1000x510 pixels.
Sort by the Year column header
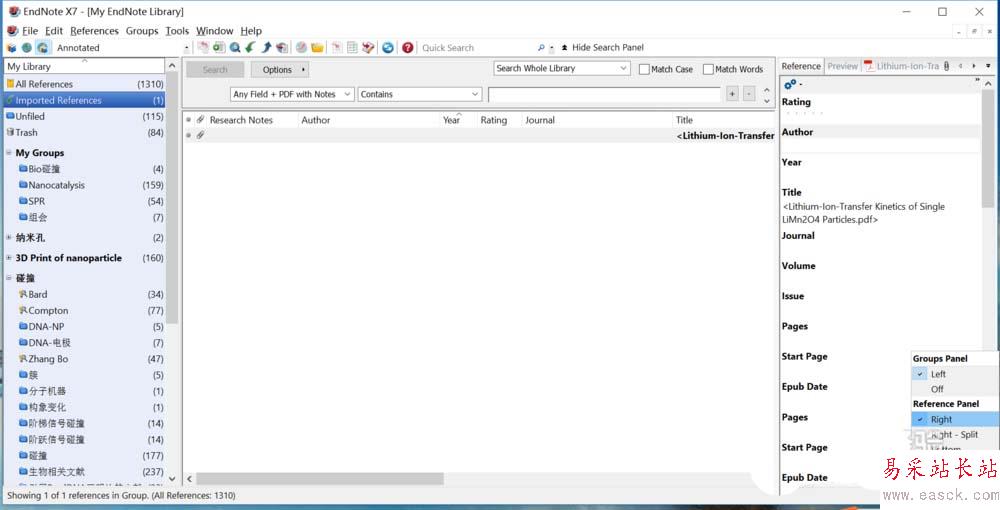[452, 120]
